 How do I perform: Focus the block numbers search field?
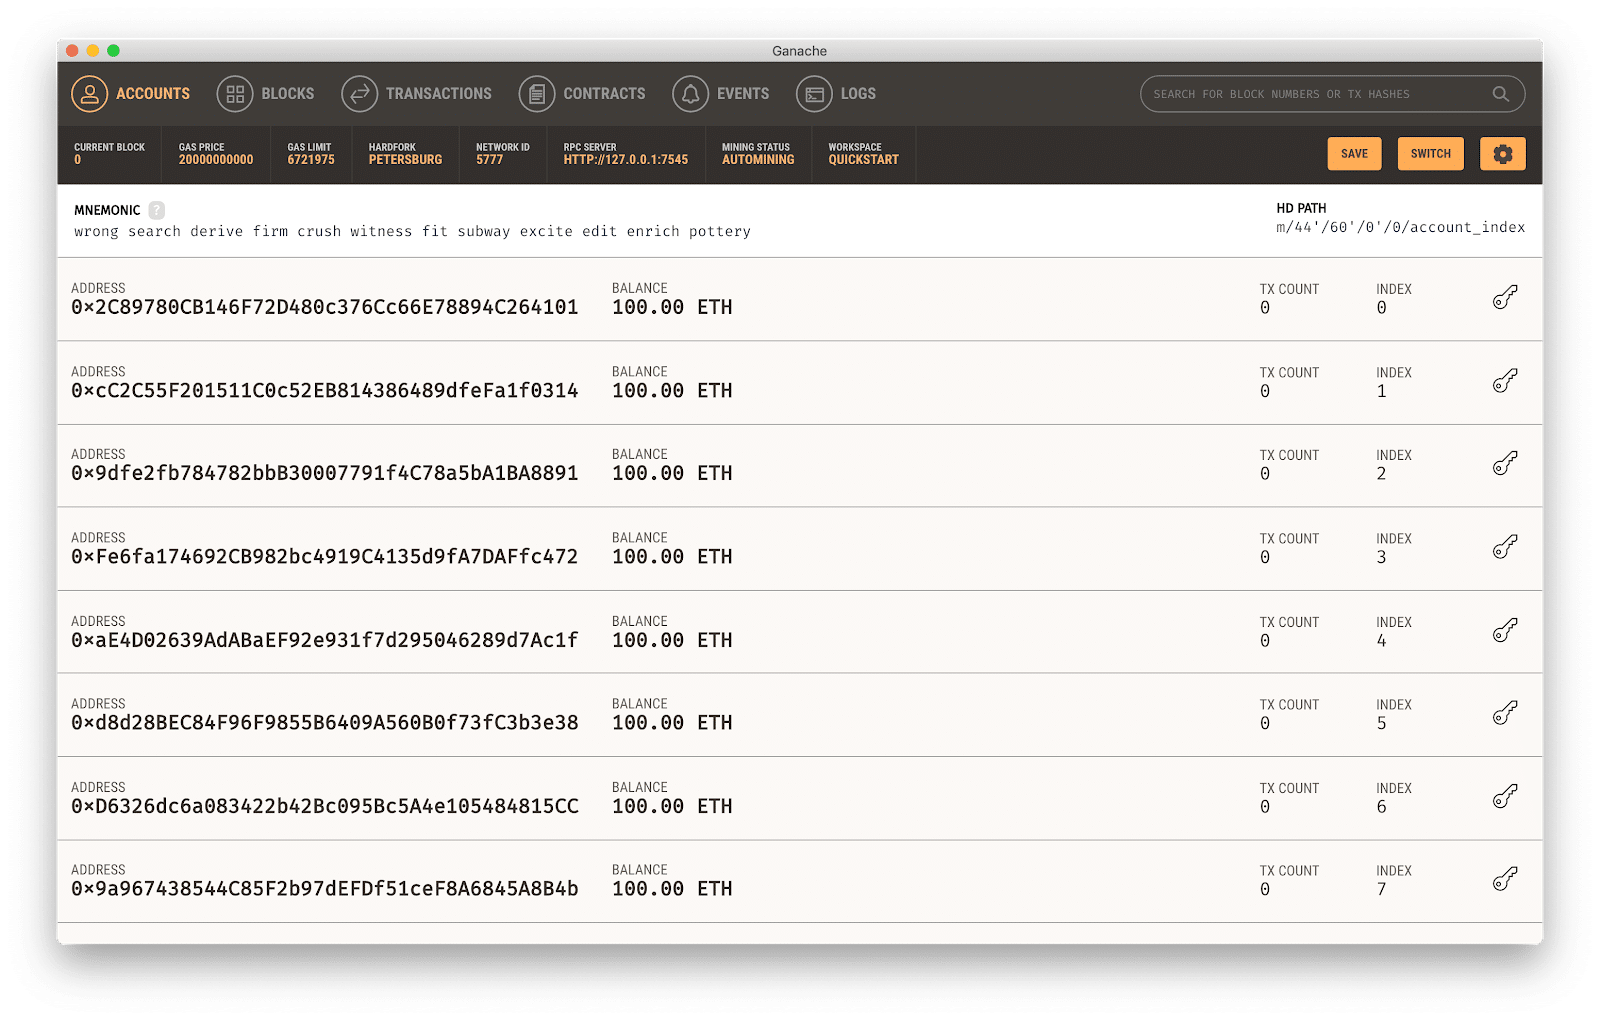point(1332,94)
